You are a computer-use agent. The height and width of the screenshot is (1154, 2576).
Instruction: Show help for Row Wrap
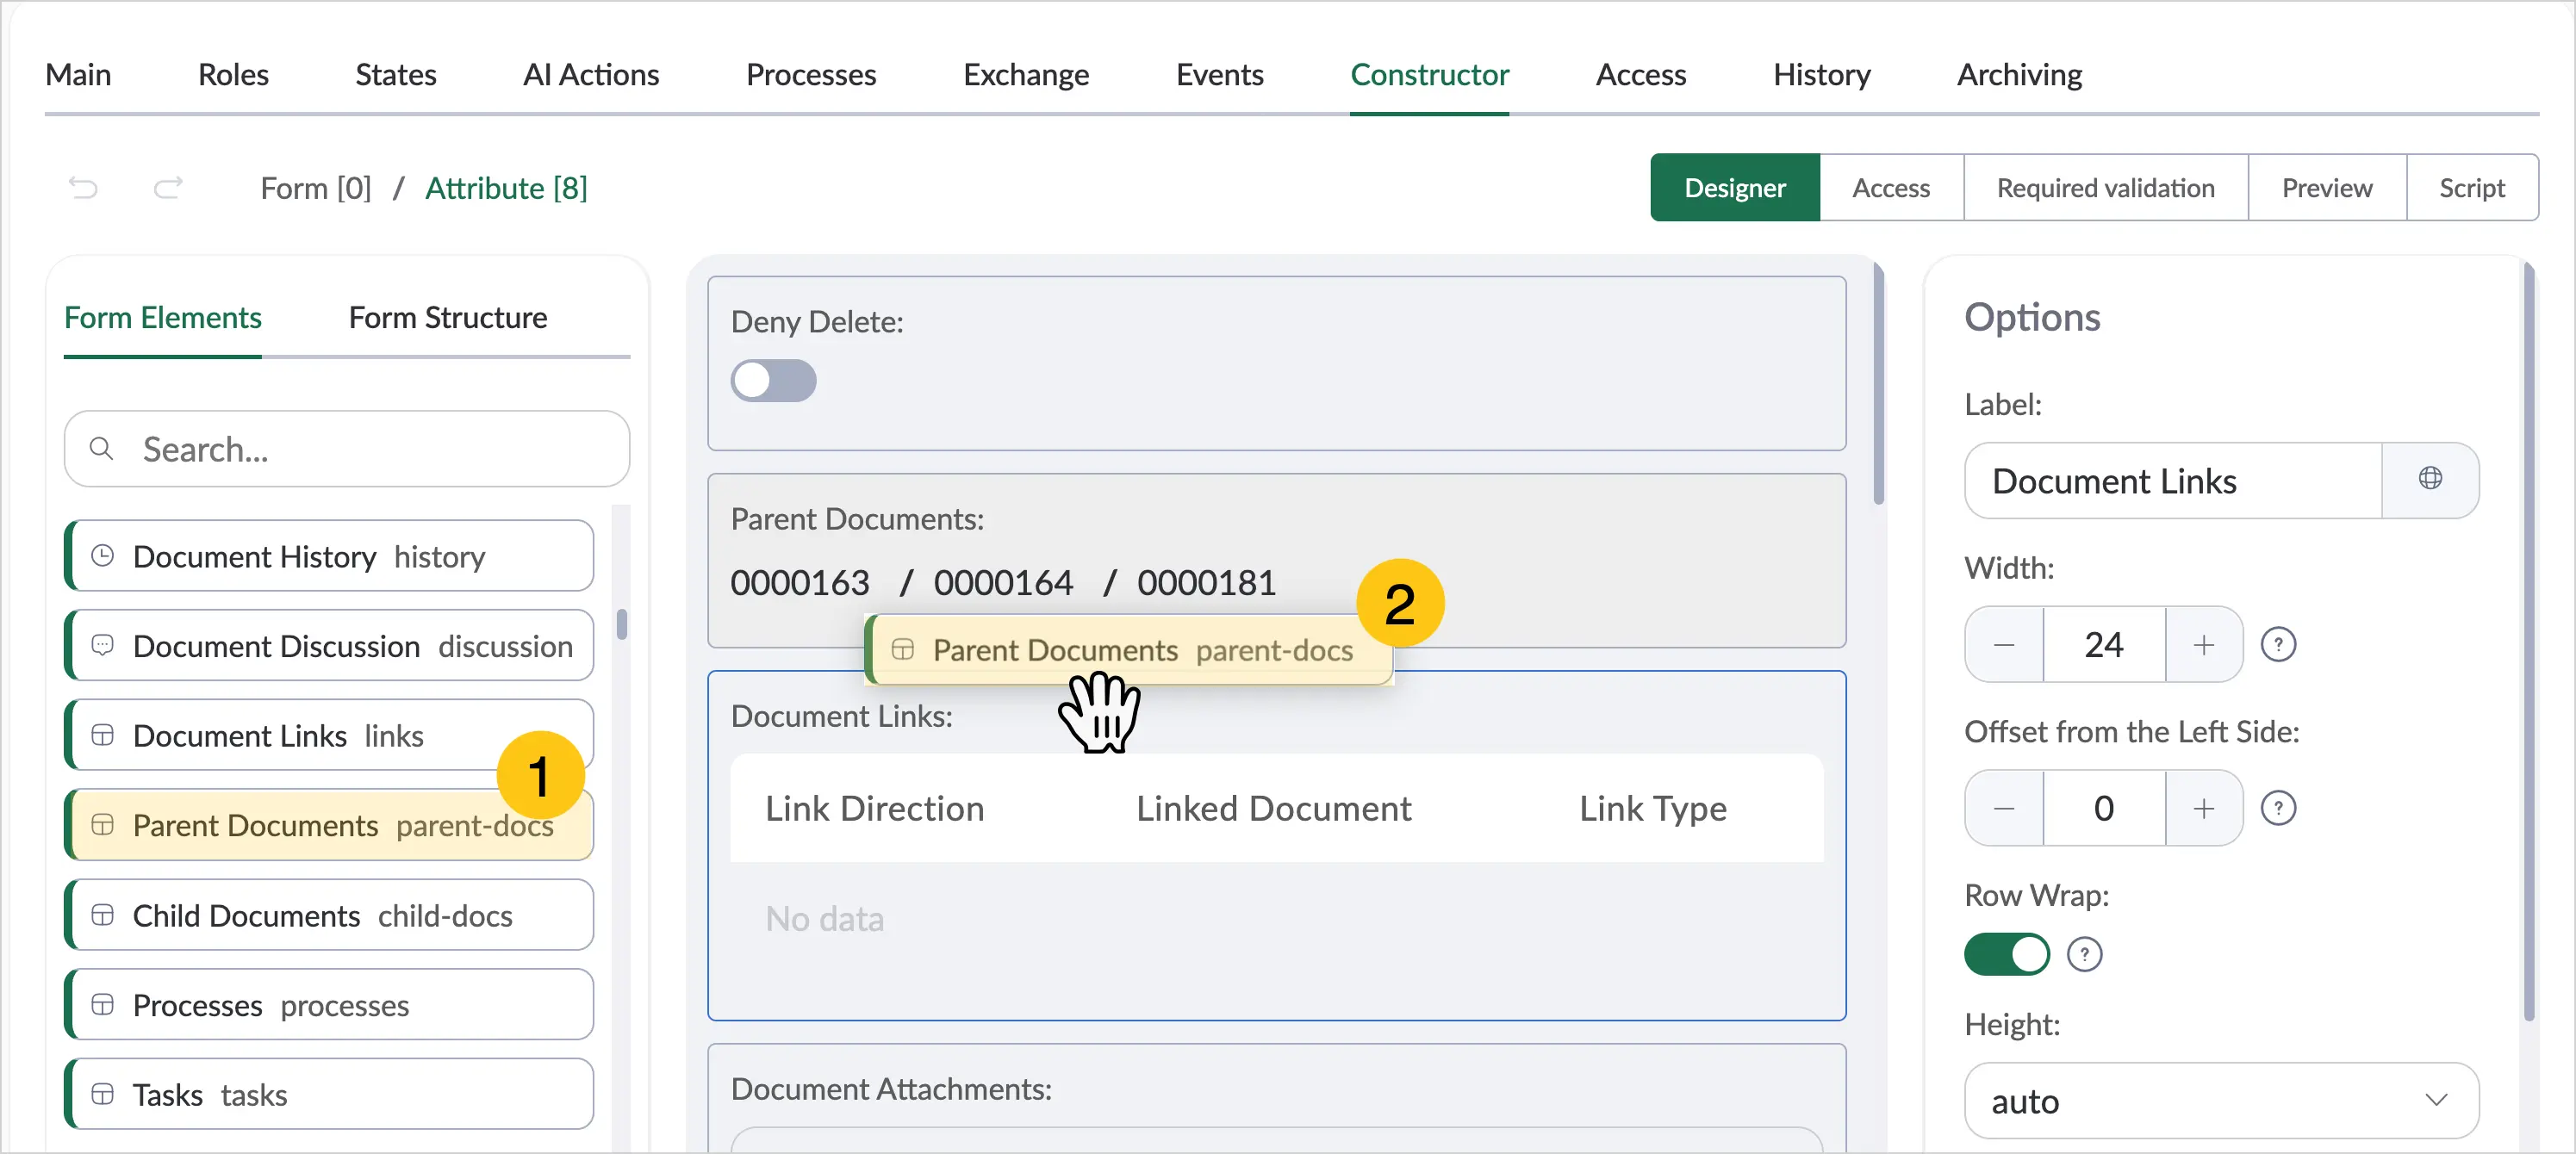pos(2084,954)
